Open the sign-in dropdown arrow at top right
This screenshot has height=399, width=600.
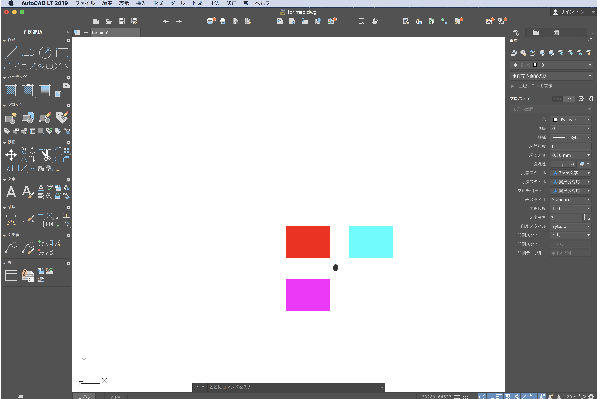[593, 12]
